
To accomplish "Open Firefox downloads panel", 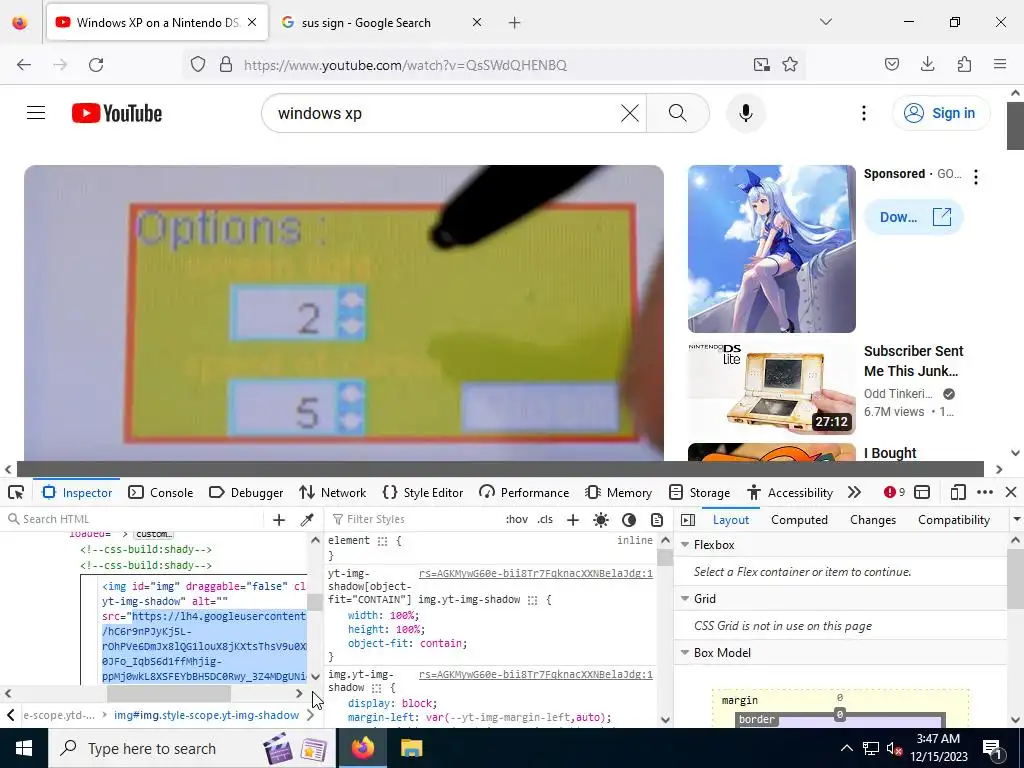I will pos(927,64).
